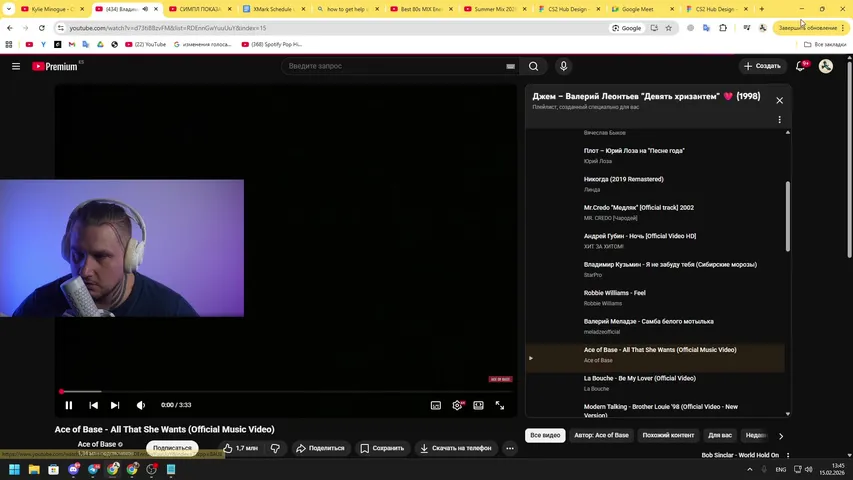
Task: Click the 'Подписаться' subscribe button
Action: [172, 448]
